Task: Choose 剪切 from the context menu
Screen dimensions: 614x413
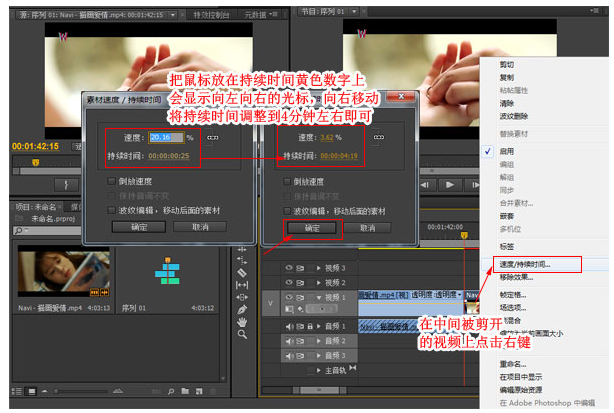Action: pyautogui.click(x=506, y=65)
